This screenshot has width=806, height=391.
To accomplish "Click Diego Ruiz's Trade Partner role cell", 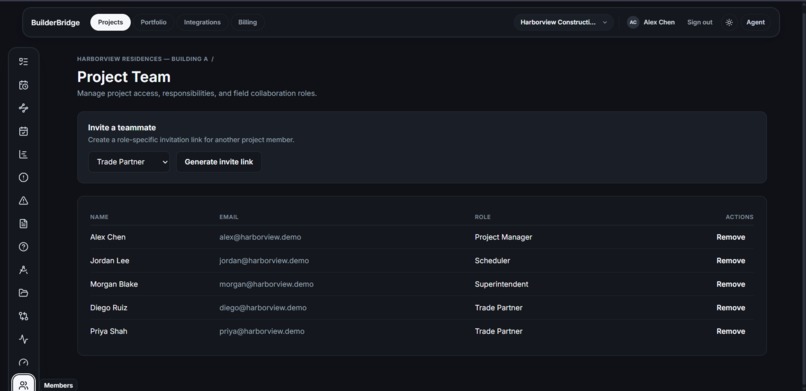I will pos(499,308).
